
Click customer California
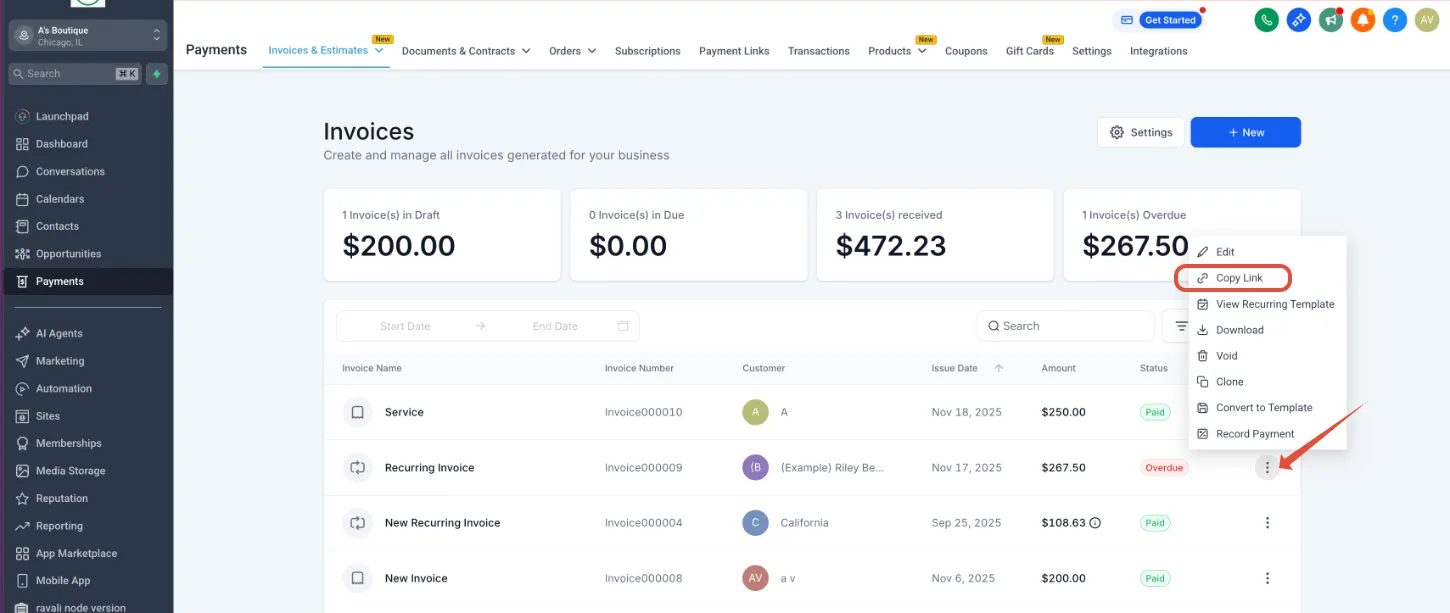click(x=805, y=523)
